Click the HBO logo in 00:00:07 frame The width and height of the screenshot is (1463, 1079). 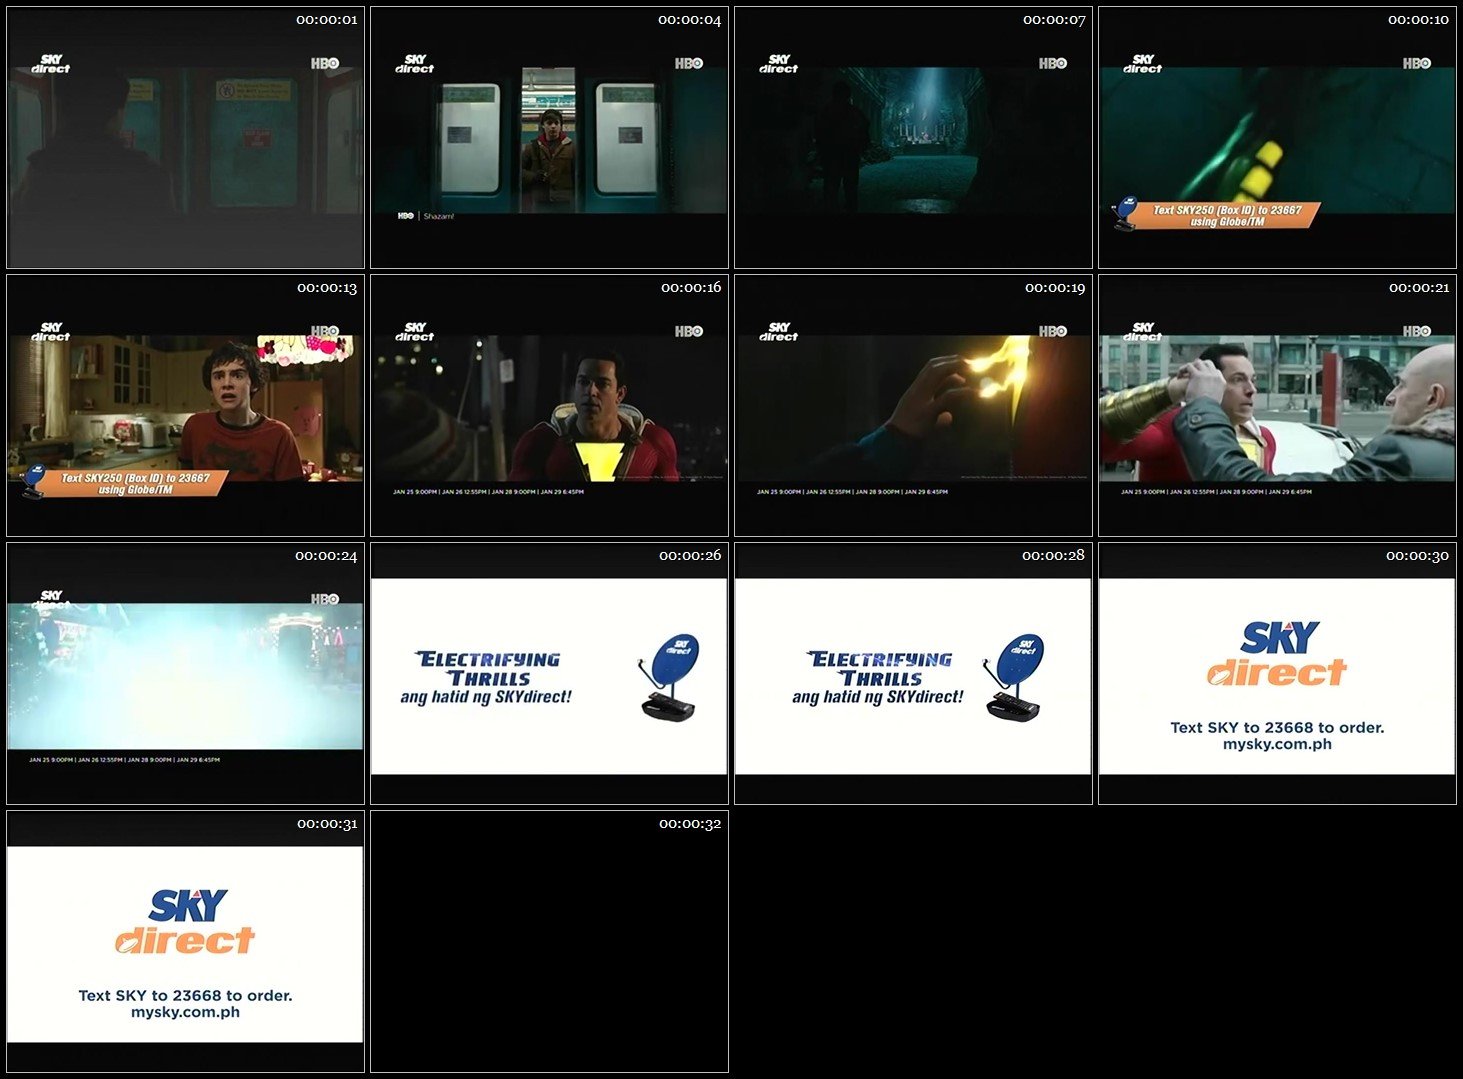[x=1053, y=63]
